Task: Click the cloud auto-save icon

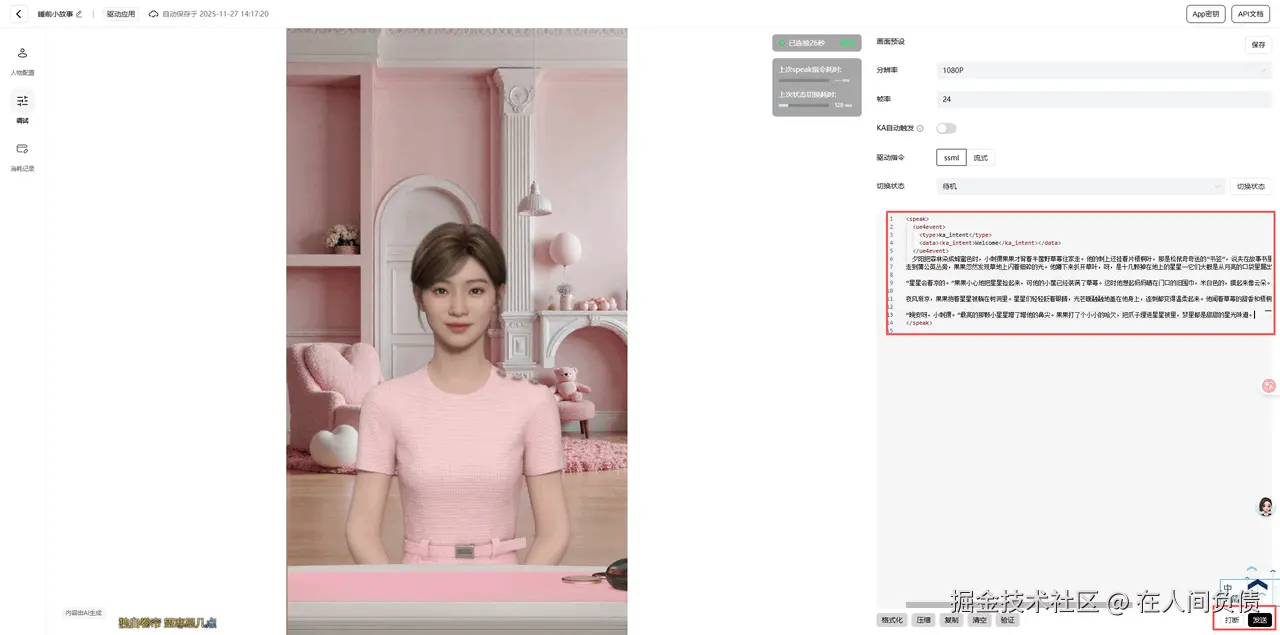Action: click(x=153, y=14)
